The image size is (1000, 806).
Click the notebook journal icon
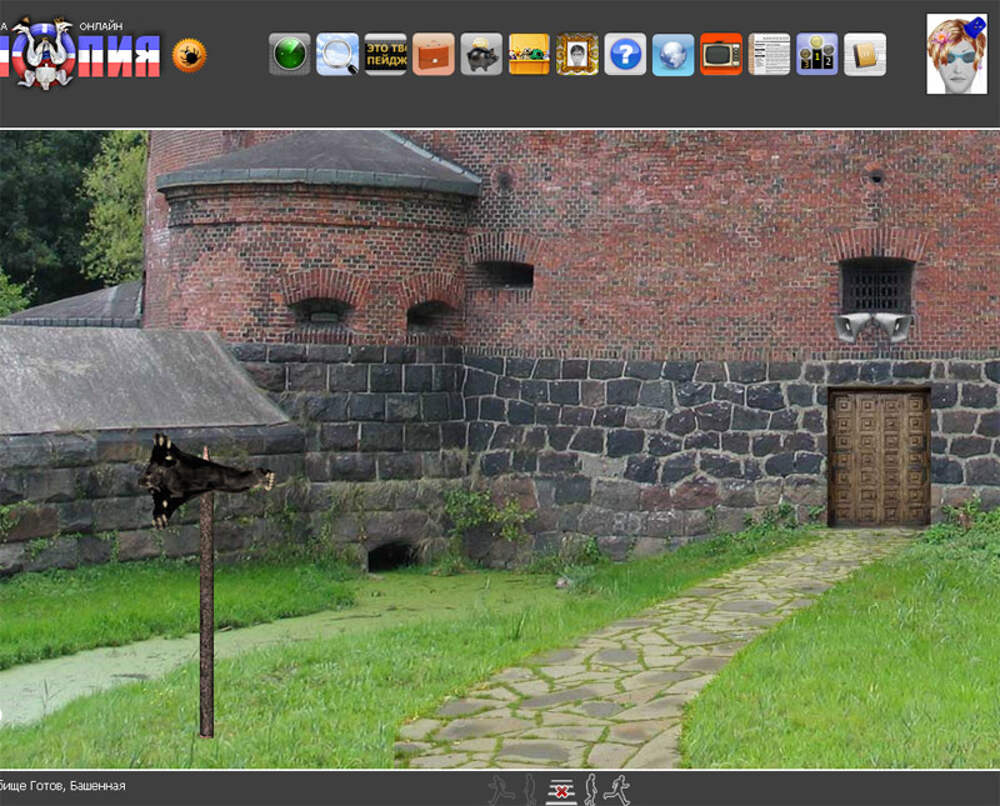click(x=865, y=54)
